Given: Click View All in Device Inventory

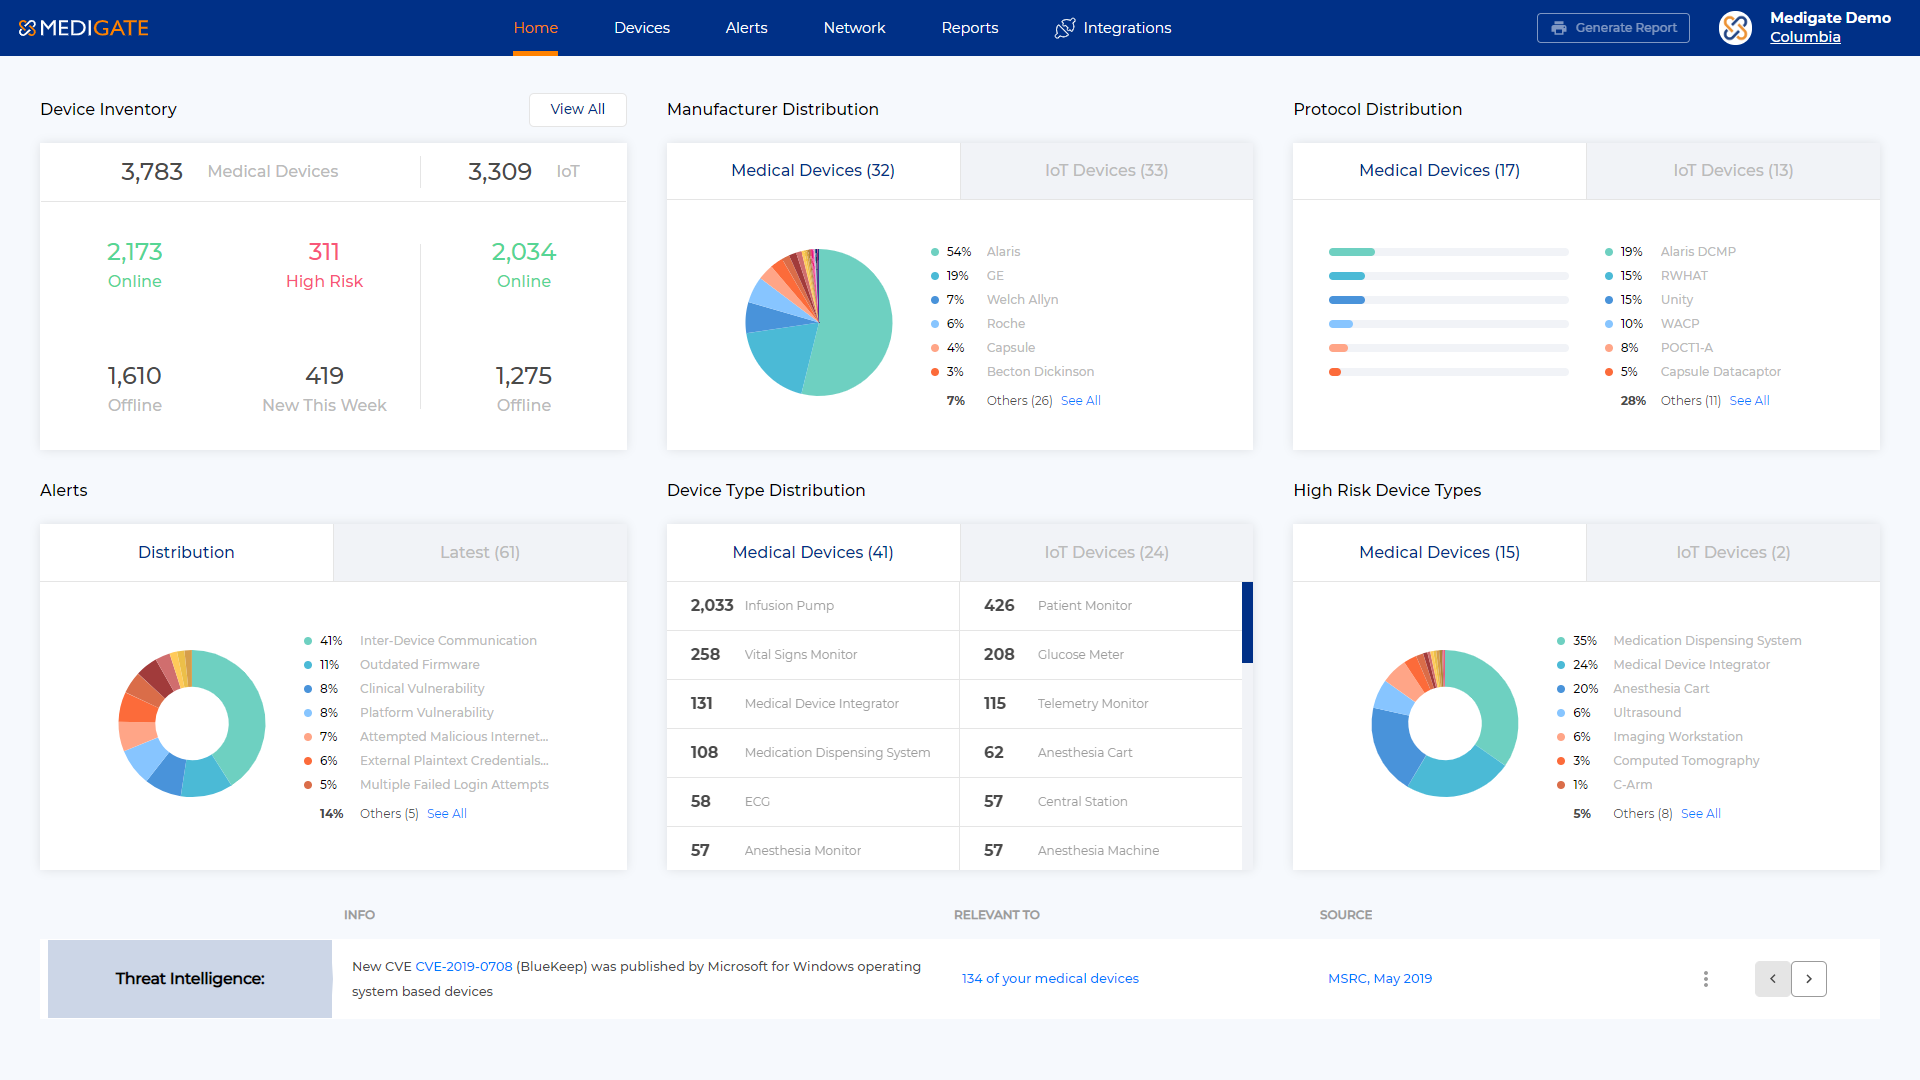Looking at the screenshot, I should (x=578, y=110).
